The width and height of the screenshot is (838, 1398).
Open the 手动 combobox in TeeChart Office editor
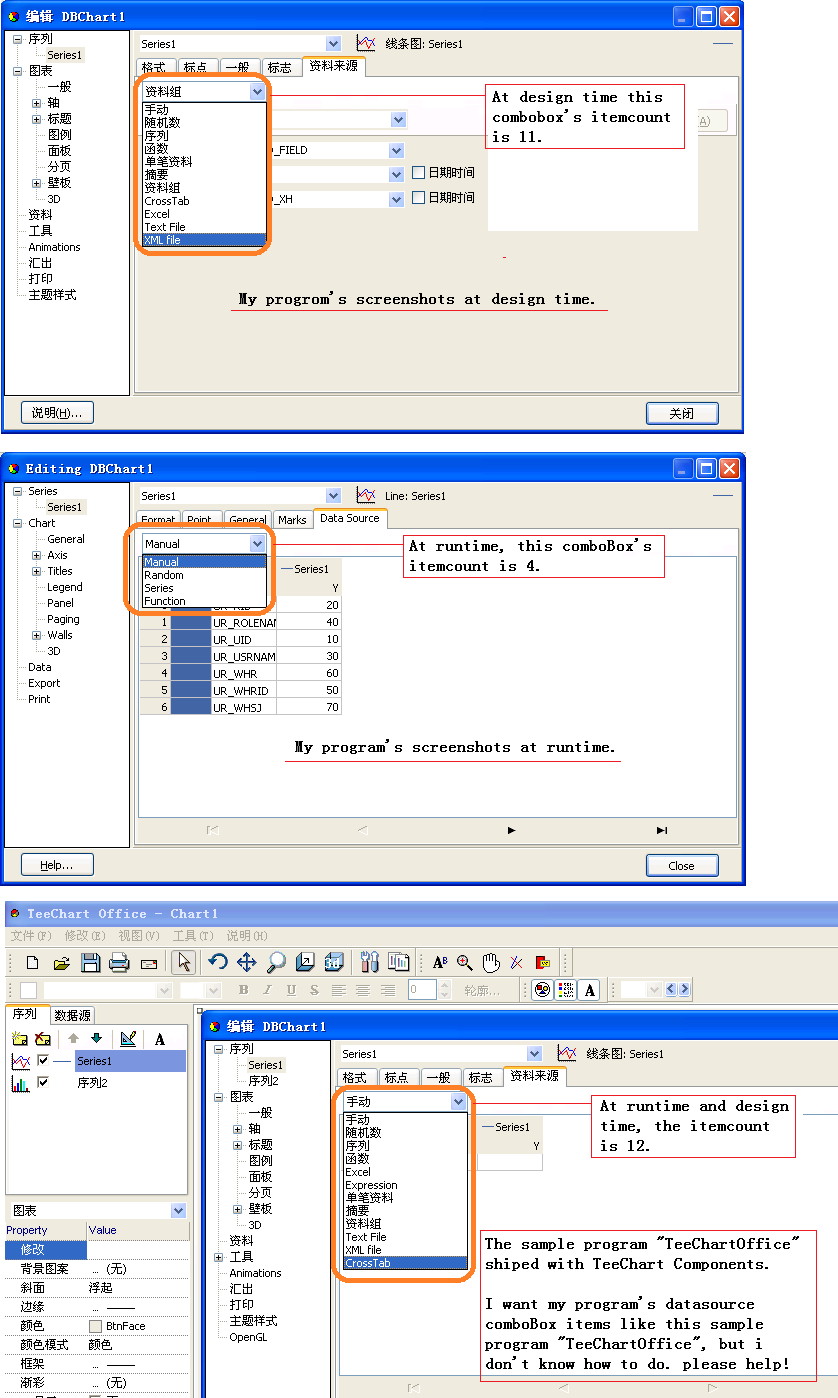click(405, 1101)
